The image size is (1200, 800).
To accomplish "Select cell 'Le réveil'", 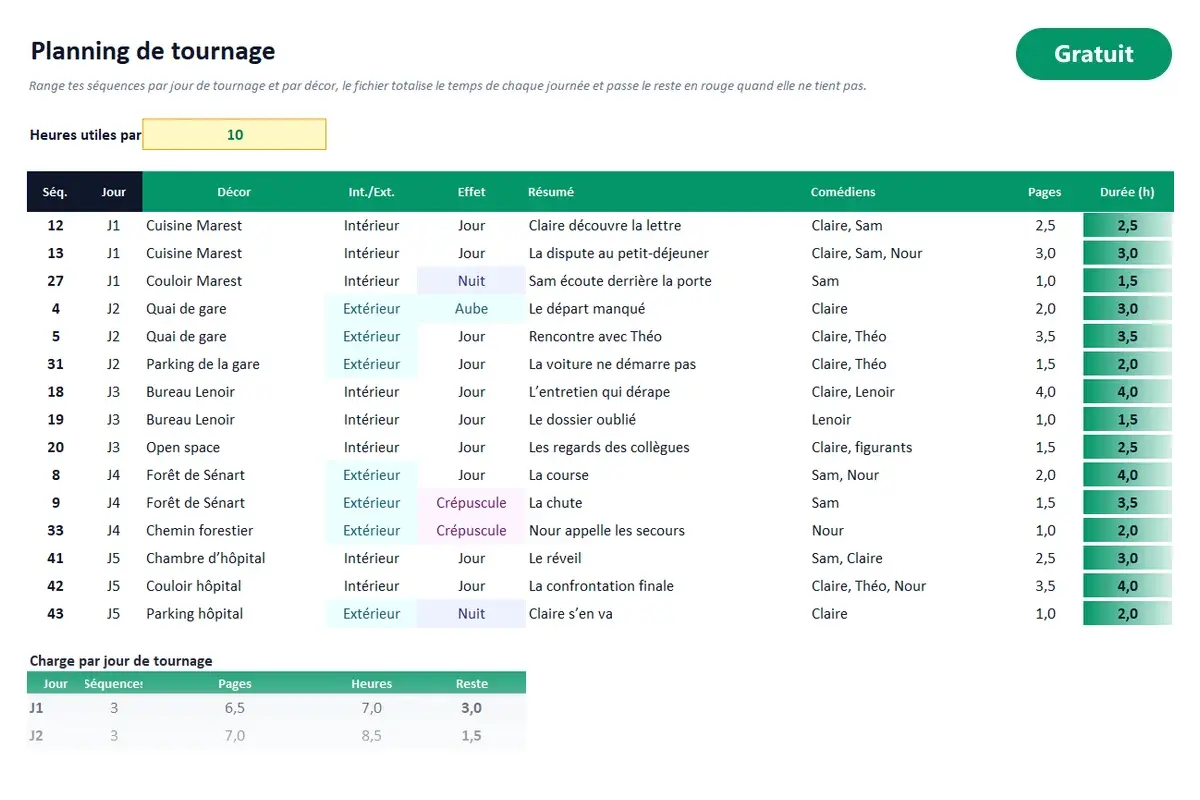I will click(x=555, y=559).
